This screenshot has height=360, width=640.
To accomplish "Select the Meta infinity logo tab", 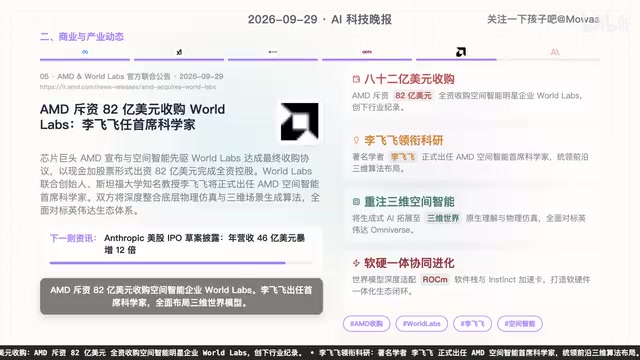I will click(85, 52).
